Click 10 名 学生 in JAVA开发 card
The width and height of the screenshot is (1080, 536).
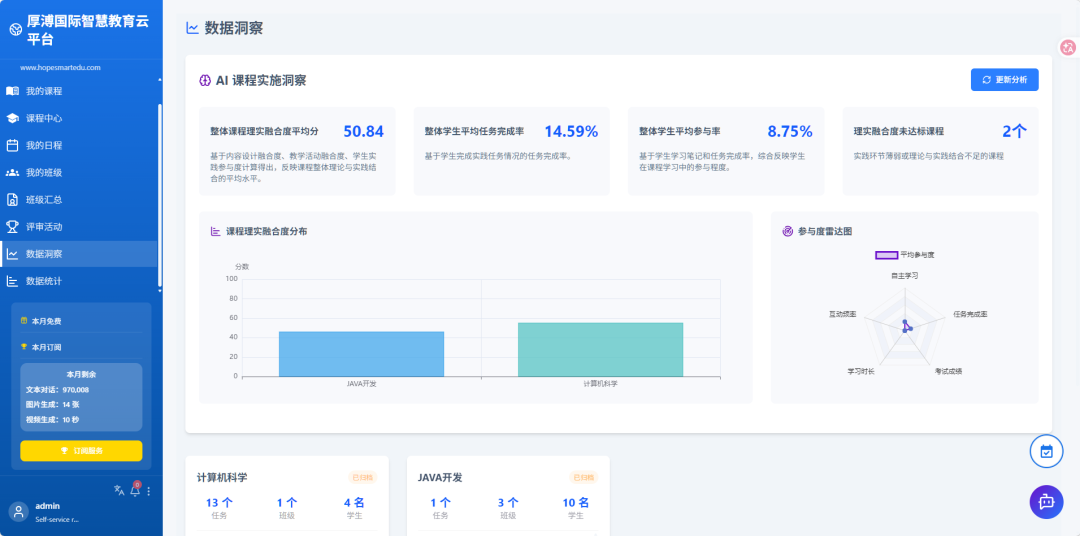pos(574,508)
